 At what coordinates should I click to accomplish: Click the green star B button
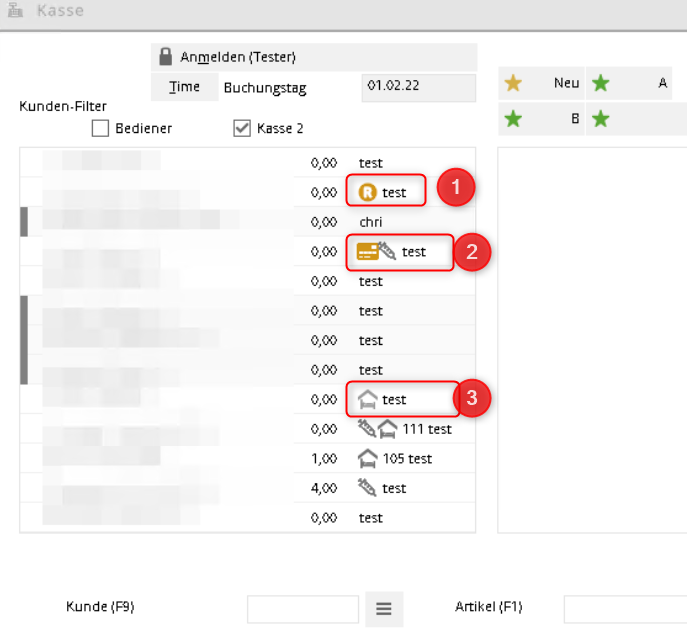point(541,119)
